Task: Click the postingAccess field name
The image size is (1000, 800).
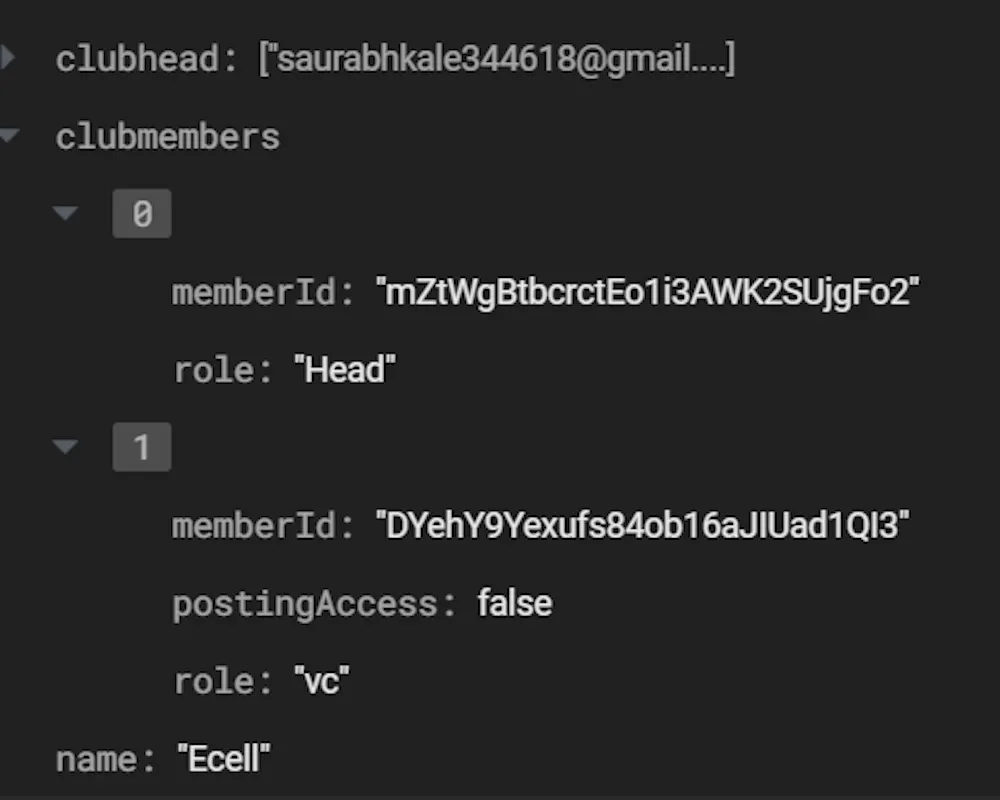Action: (x=305, y=604)
